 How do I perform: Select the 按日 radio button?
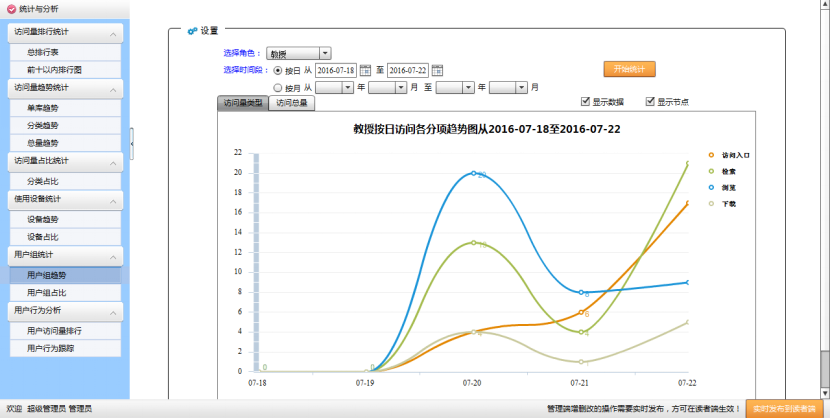pyautogui.click(x=278, y=71)
